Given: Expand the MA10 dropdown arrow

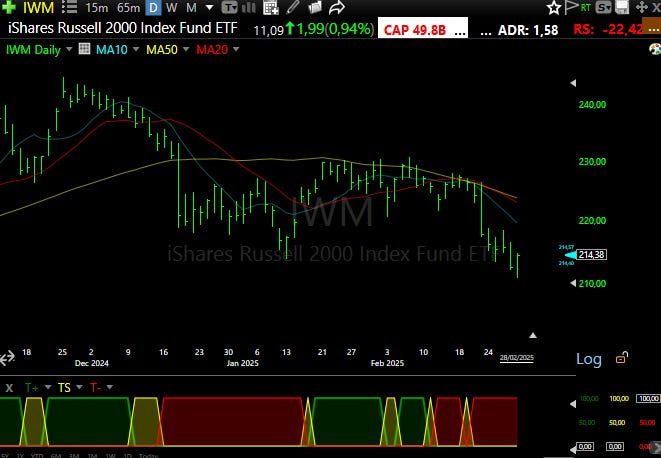Looking at the screenshot, I should (136, 49).
